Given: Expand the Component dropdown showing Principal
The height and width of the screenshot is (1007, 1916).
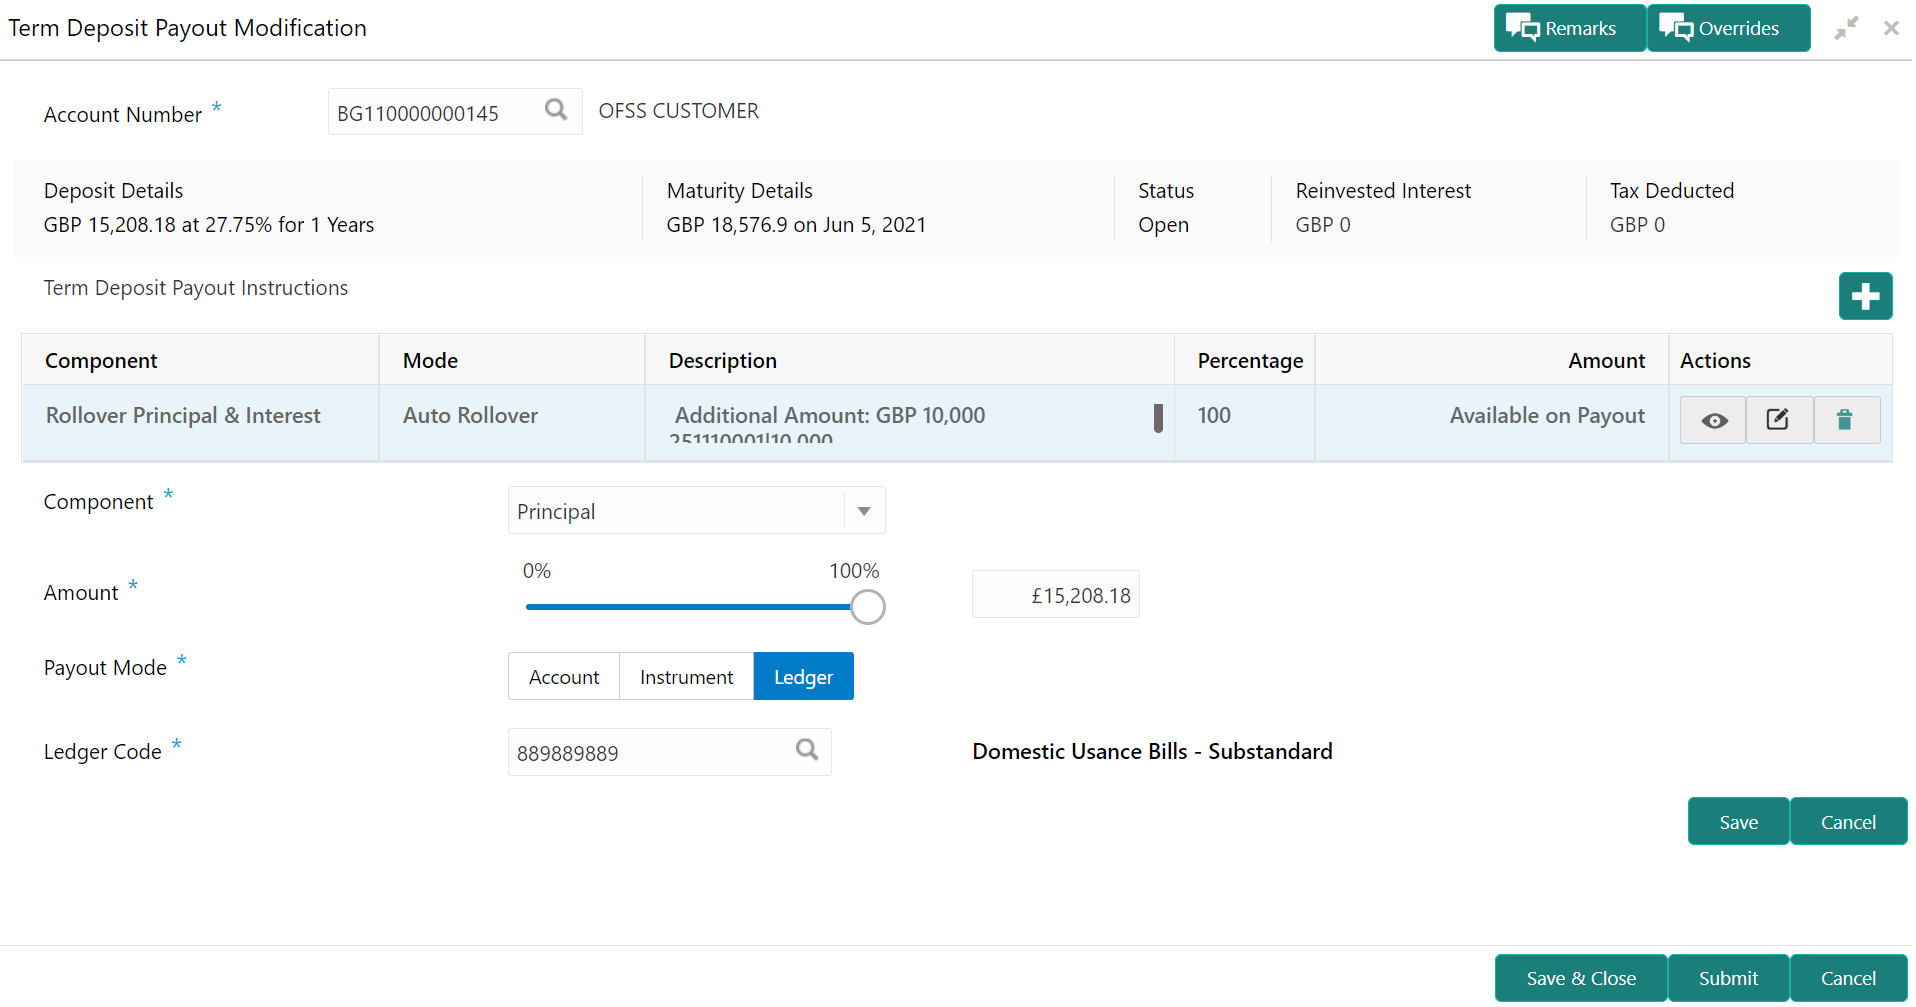Looking at the screenshot, I should [x=677, y=511].
